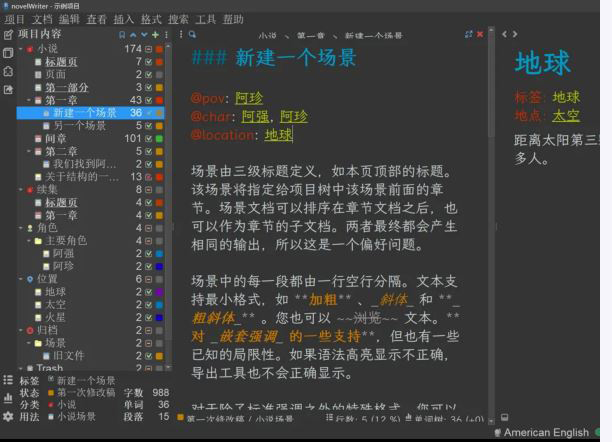Collapse the 位置 root folder

tap(21, 279)
